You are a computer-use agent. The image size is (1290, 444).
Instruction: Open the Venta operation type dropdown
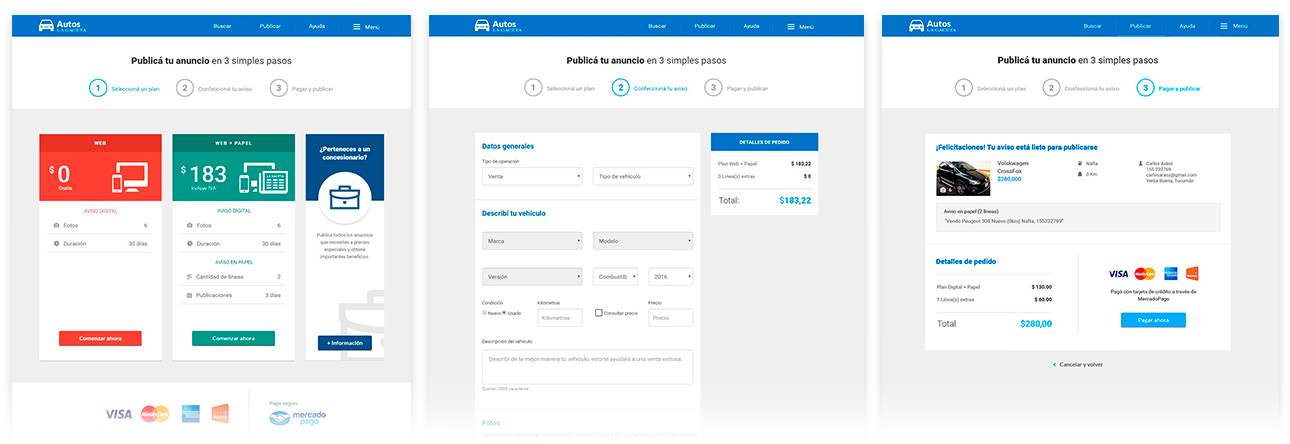coord(532,176)
